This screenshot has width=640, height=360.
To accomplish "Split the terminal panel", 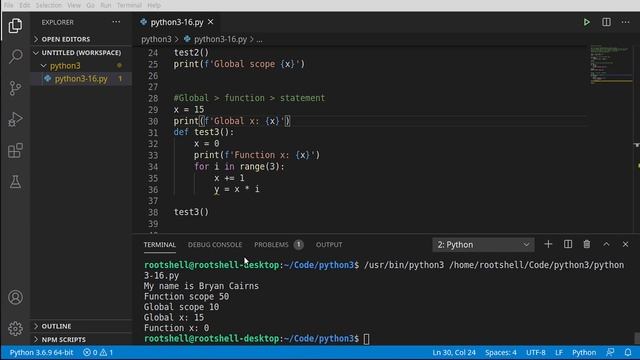I will 568,244.
